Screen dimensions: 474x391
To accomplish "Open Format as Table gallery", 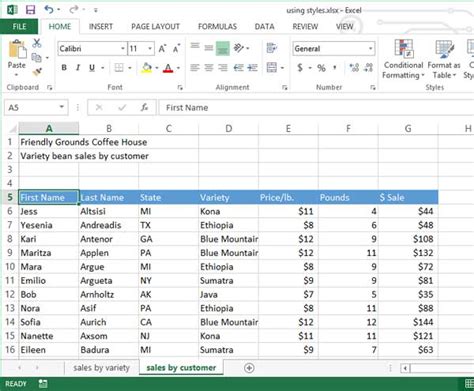I will (444, 59).
